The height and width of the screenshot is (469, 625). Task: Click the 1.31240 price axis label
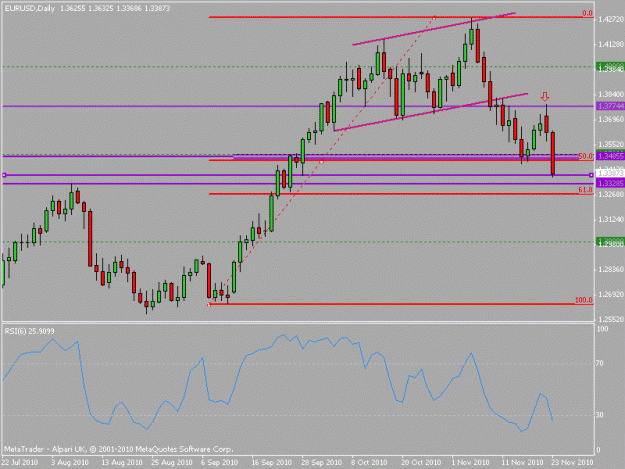[x=611, y=219]
